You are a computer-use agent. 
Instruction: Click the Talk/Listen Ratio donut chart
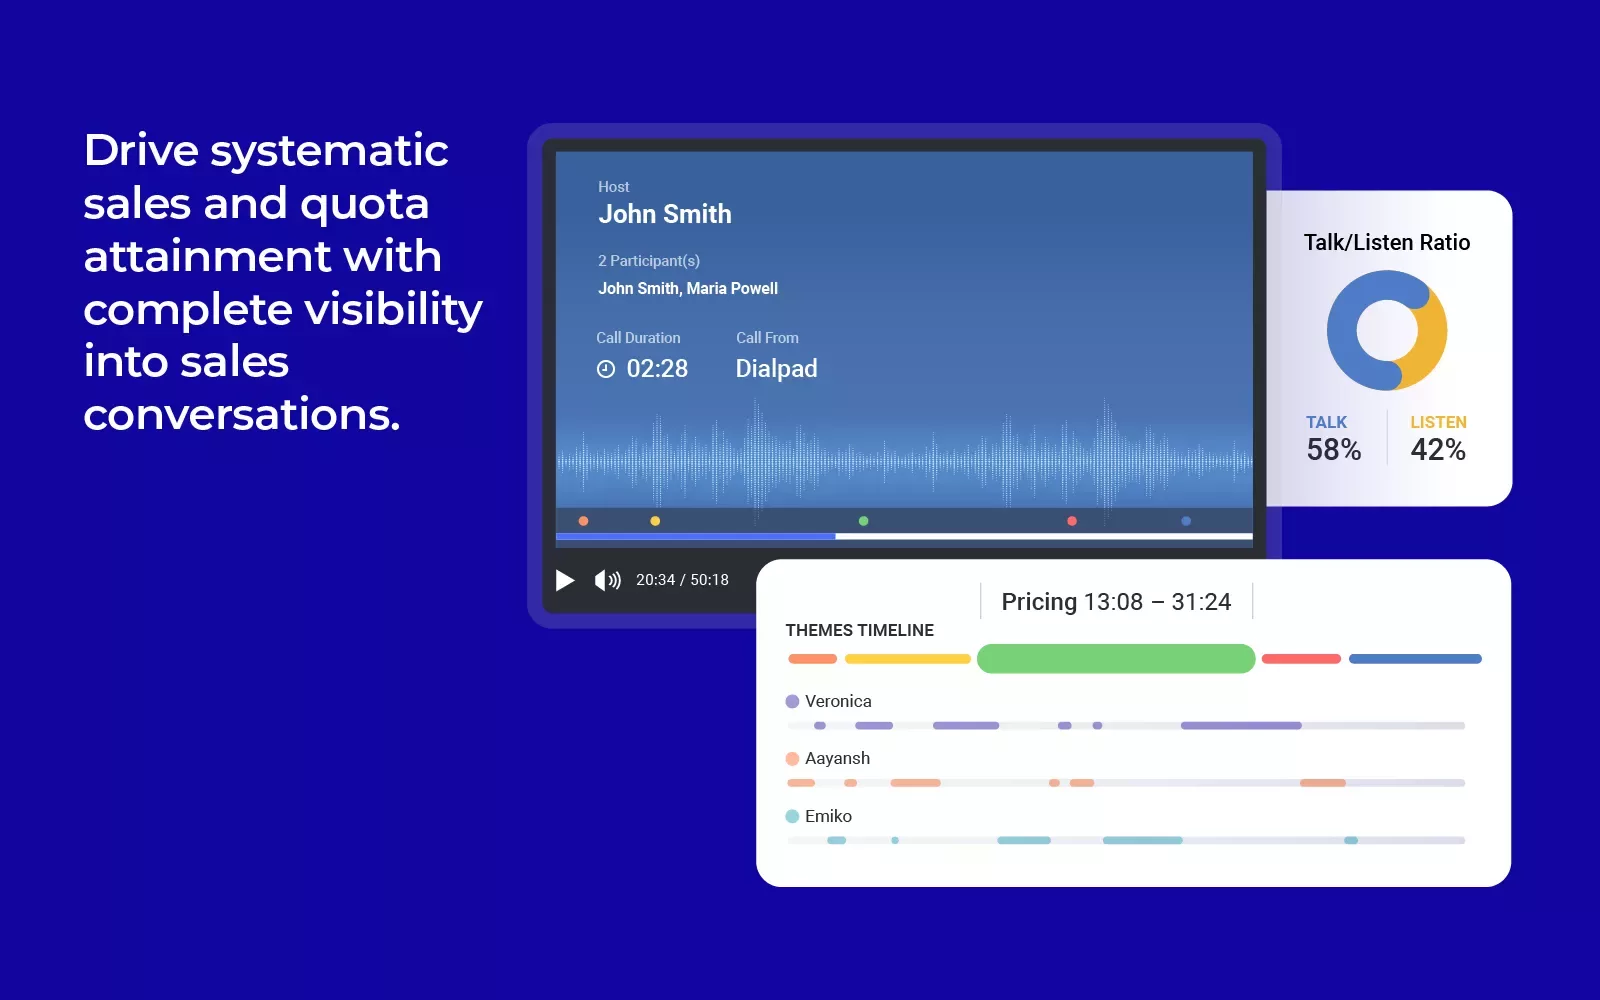point(1387,331)
